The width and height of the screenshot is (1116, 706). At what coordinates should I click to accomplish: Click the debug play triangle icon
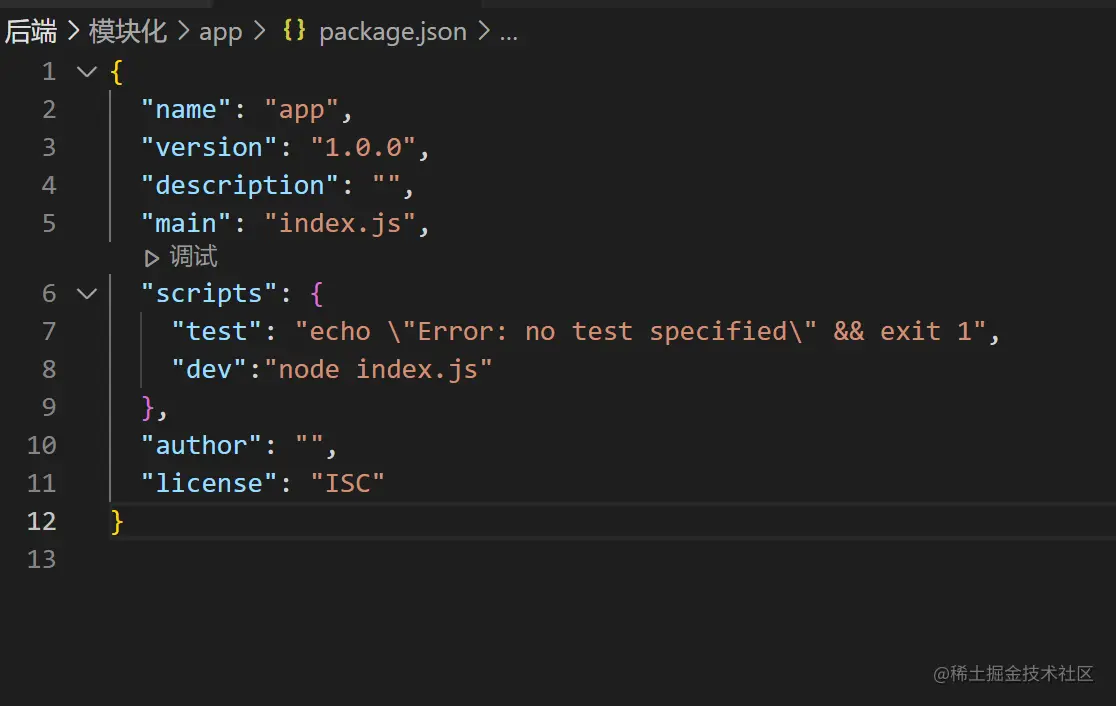tap(152, 258)
